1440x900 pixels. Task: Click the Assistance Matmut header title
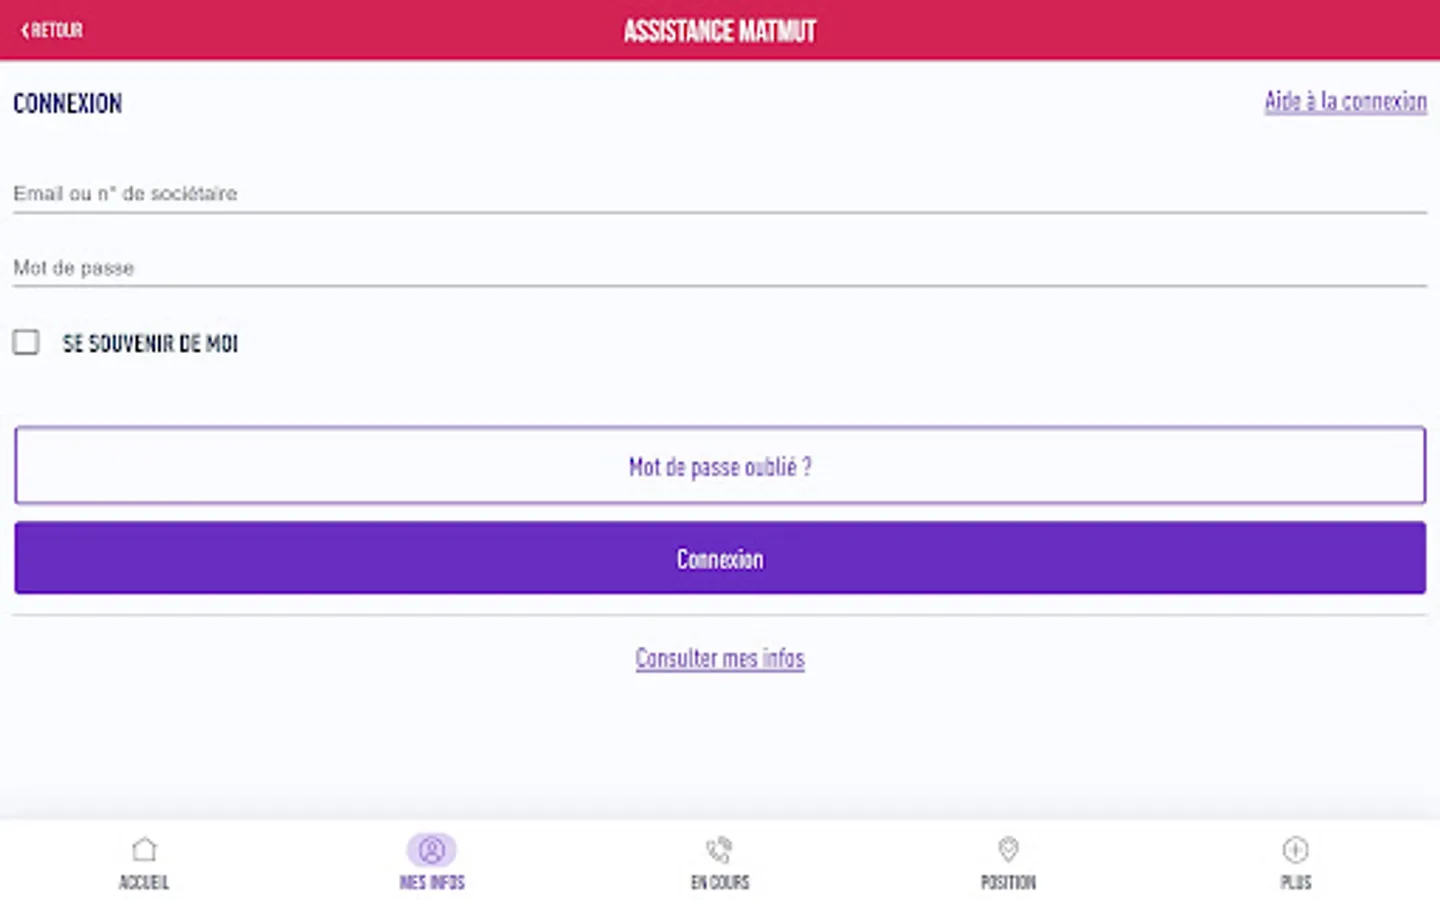719,31
